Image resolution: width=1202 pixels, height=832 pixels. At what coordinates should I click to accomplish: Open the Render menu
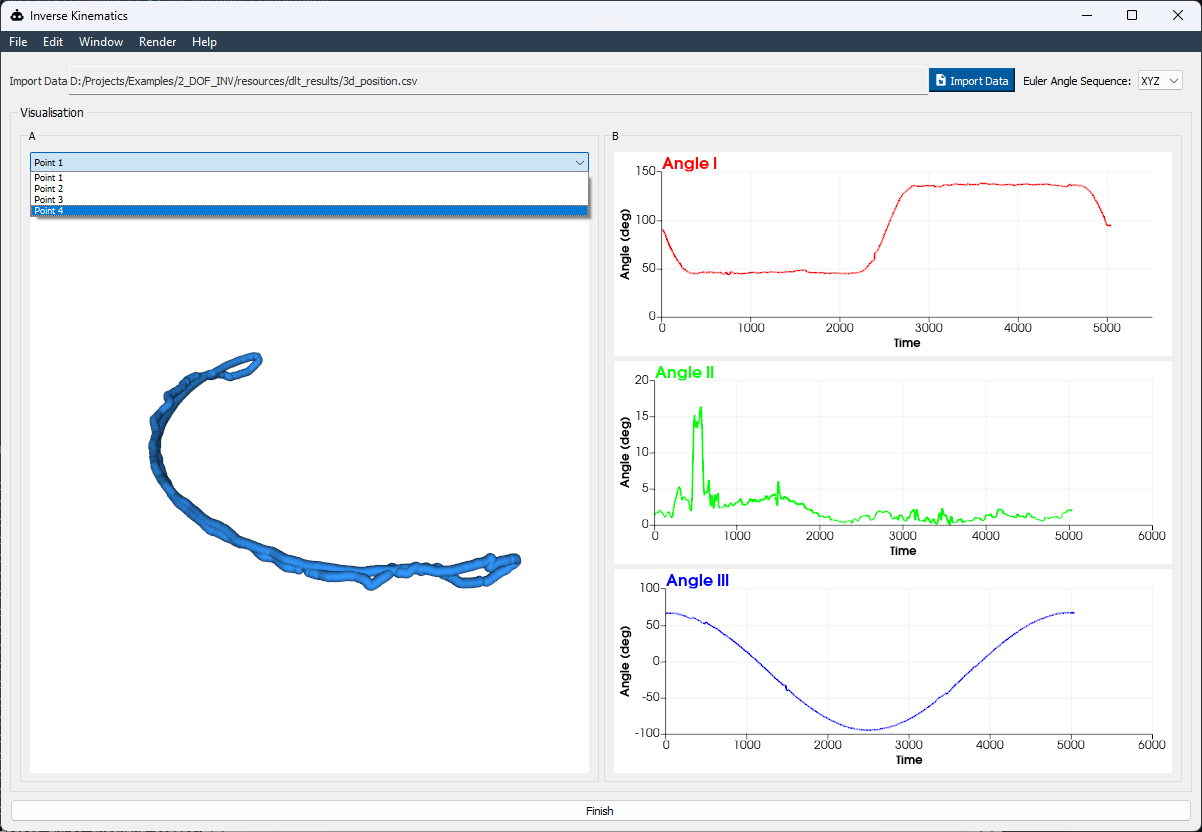click(157, 42)
